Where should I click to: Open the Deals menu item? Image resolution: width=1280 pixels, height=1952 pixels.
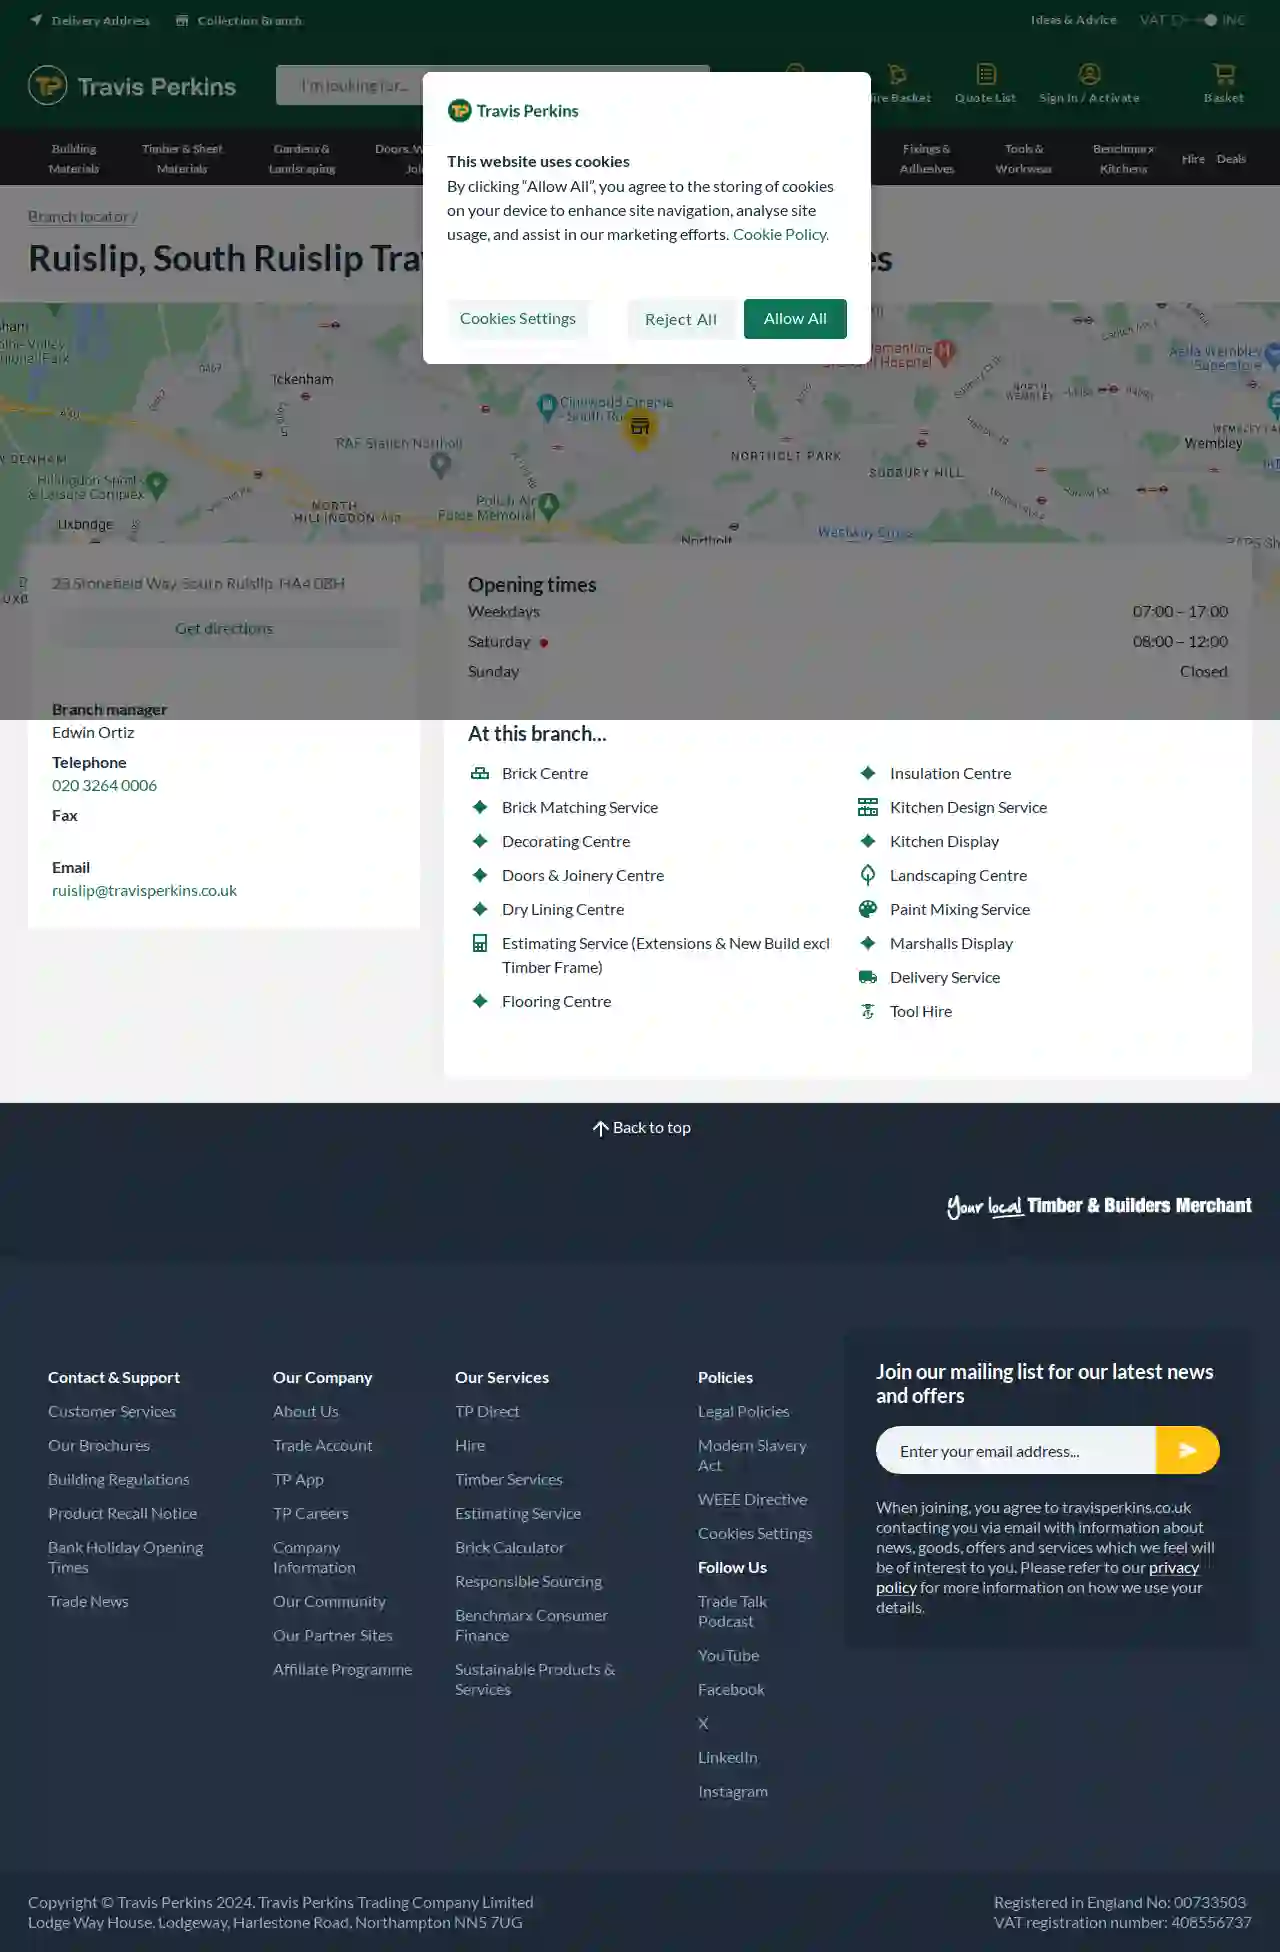click(x=1231, y=159)
